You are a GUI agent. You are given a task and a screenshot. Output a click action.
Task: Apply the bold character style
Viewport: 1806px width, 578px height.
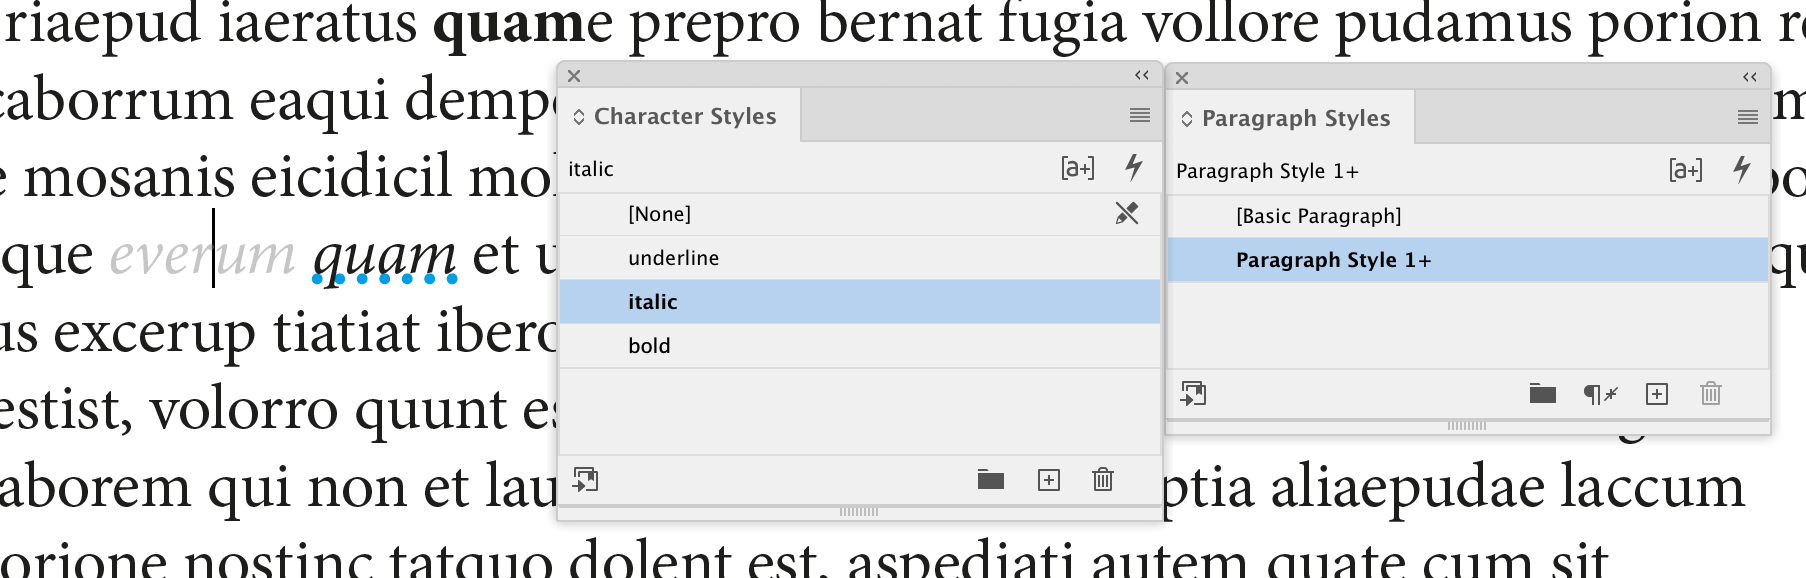click(649, 346)
